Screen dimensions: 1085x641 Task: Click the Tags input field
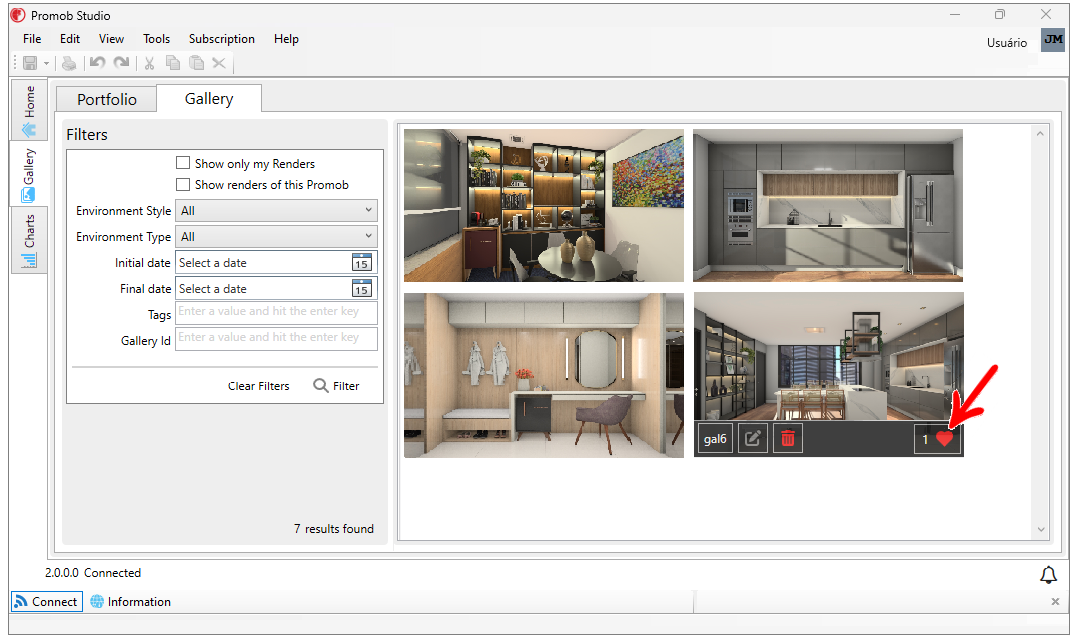[x=276, y=312]
